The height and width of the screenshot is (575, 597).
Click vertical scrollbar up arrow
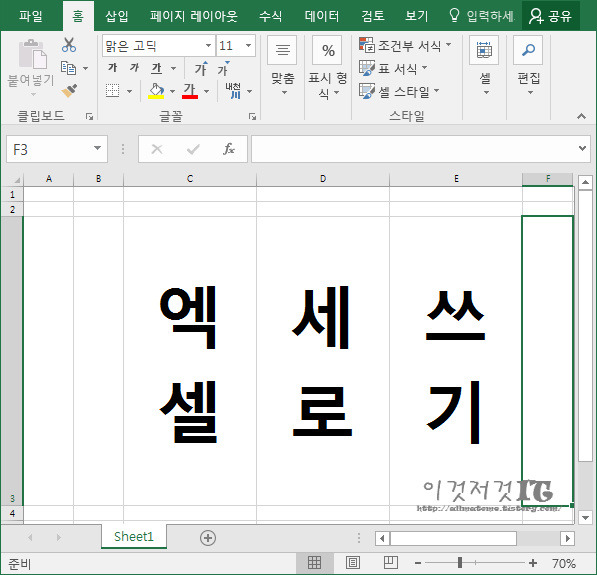coord(585,183)
